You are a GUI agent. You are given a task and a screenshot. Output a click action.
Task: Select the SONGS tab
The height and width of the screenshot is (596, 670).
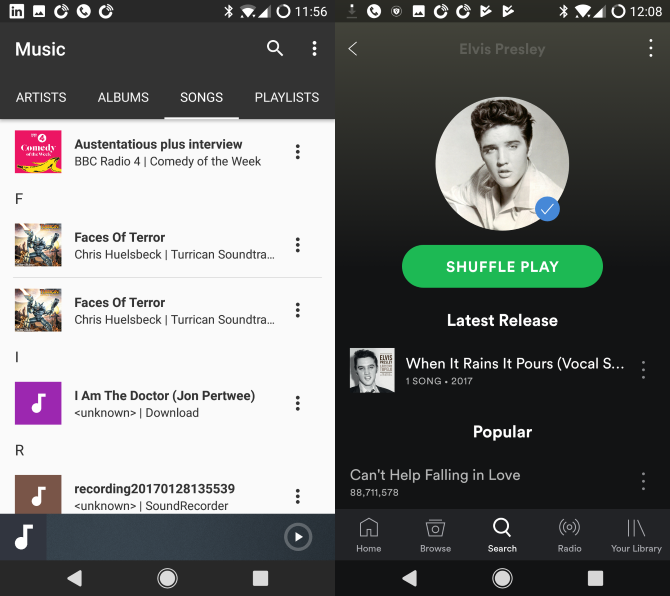click(x=201, y=97)
